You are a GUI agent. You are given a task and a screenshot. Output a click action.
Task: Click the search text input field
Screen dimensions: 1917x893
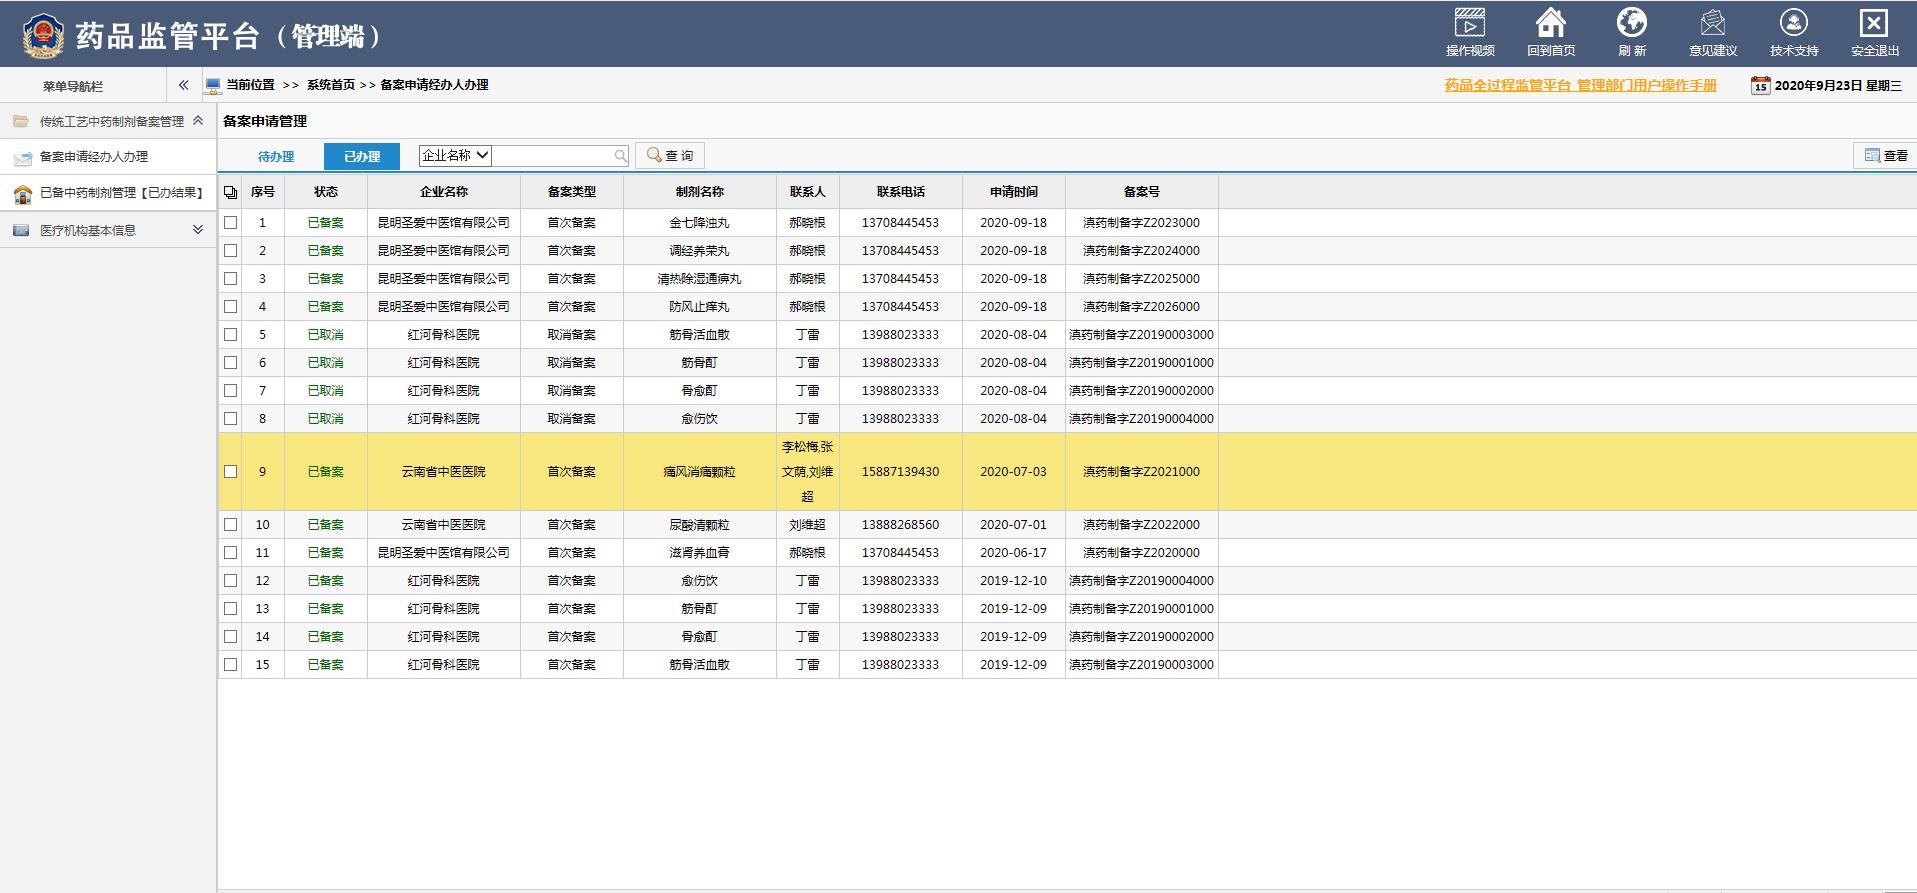point(552,156)
